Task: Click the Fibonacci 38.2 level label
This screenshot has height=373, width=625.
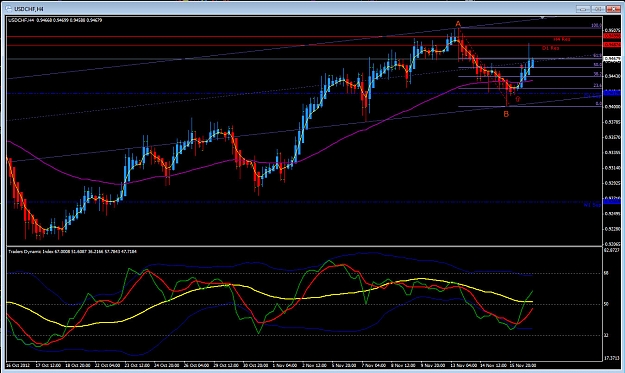Action: tap(597, 74)
